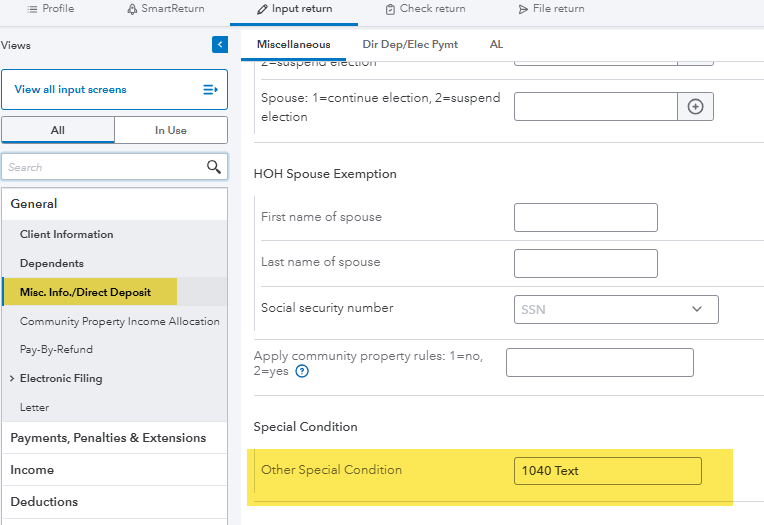Screen dimensions: 764x525
Task: Expand the Electronic Filing tree item
Action: click(12, 379)
